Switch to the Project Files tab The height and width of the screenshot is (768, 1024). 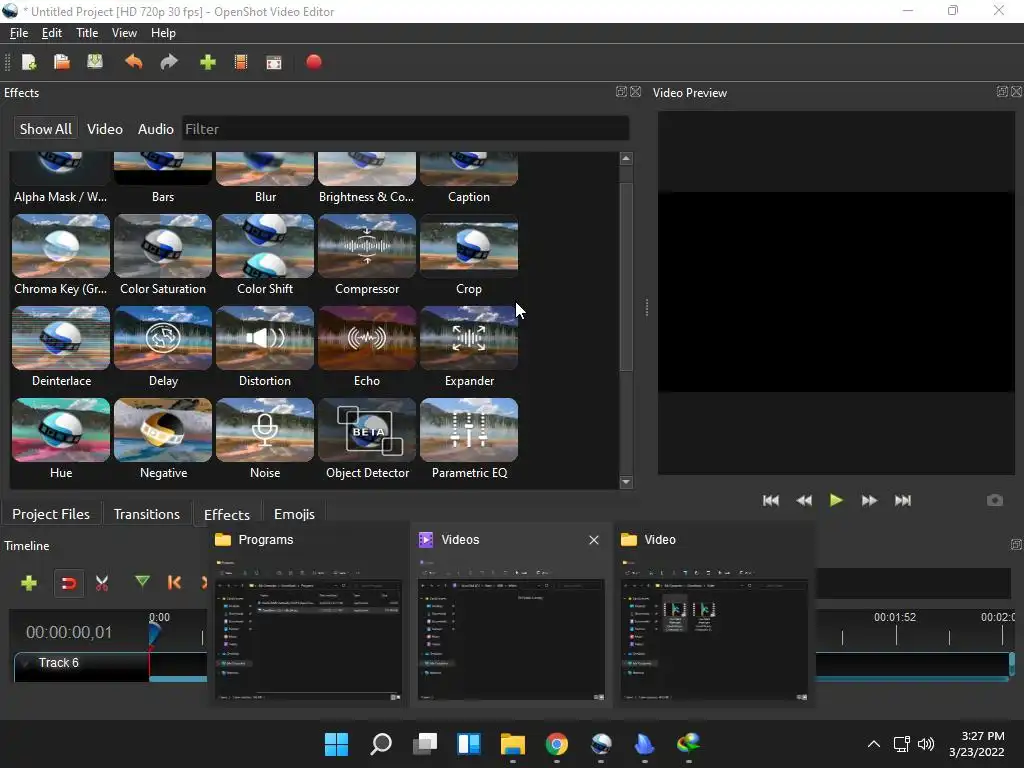coord(51,514)
